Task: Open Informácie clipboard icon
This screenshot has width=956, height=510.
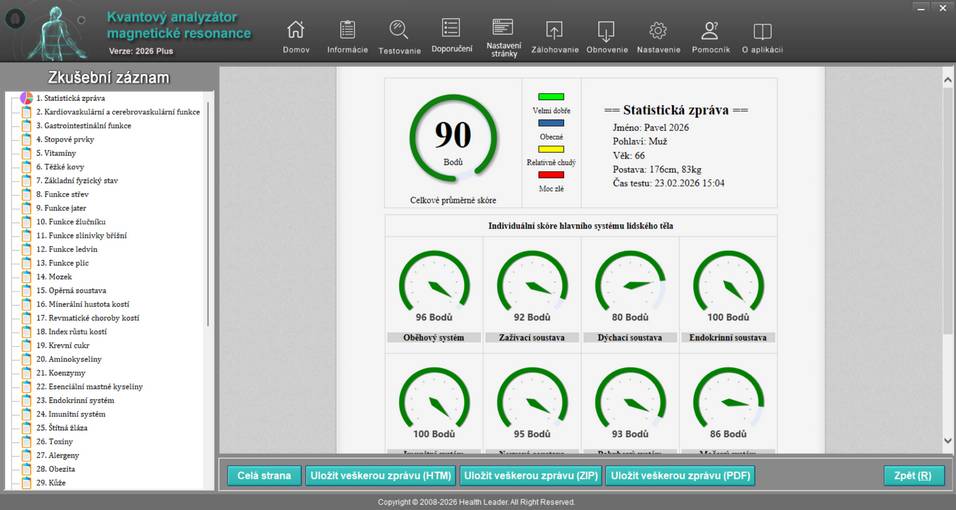Action: pos(348,29)
